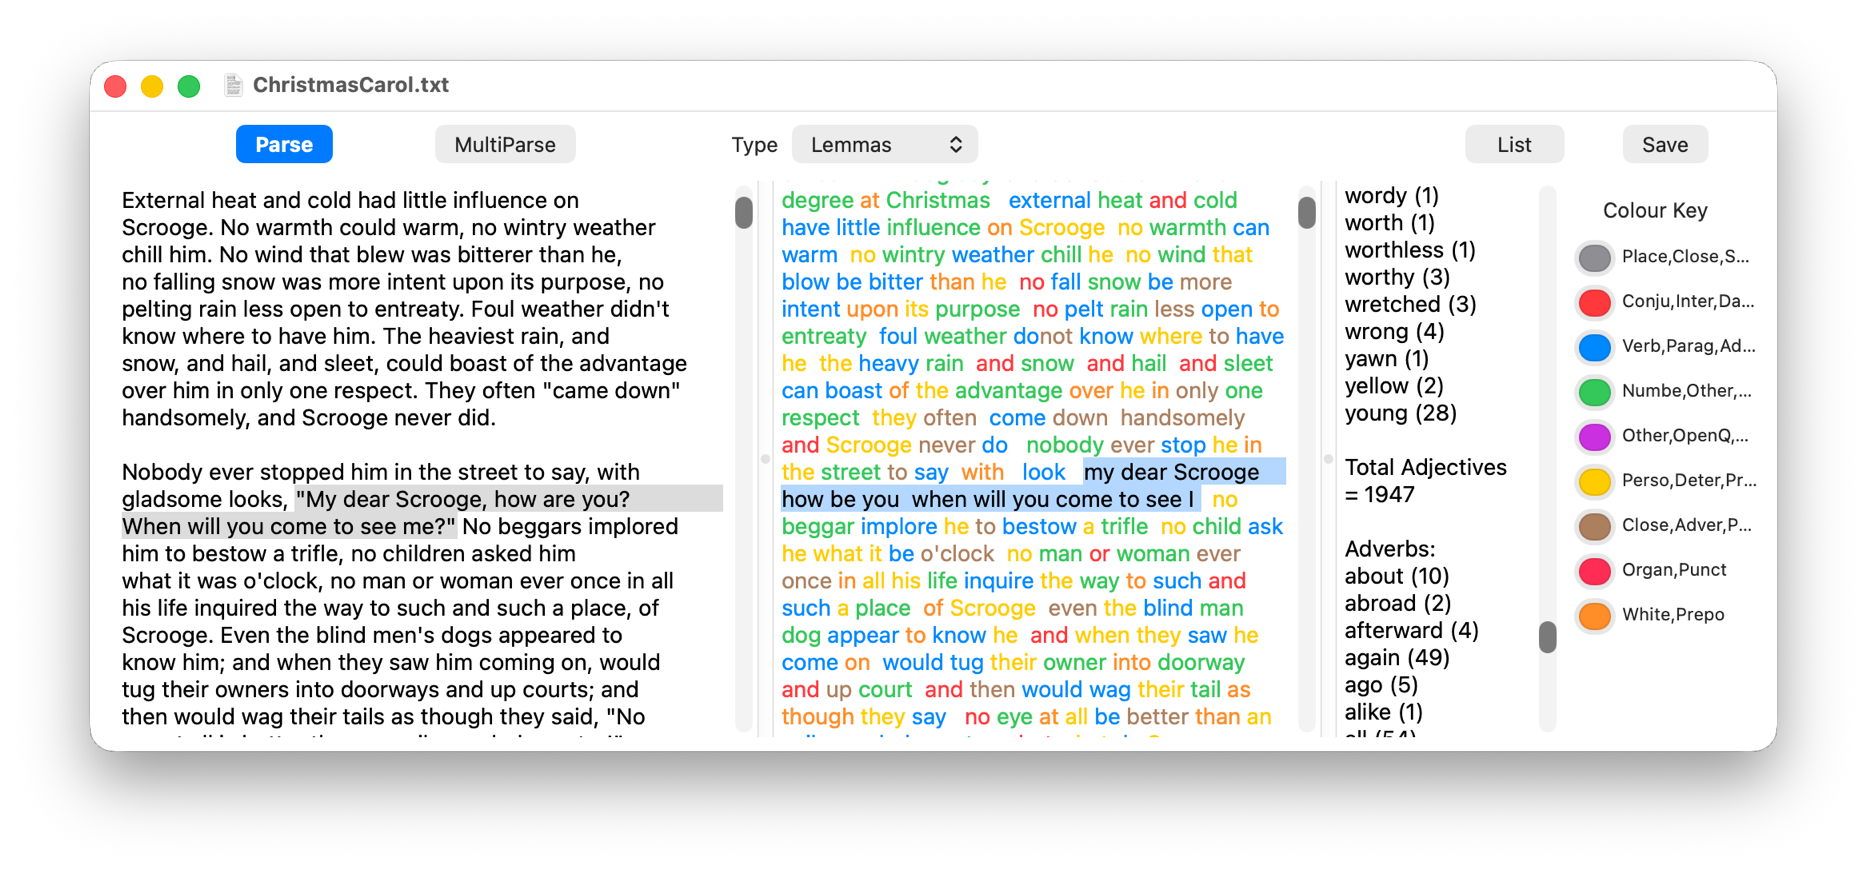Select the red Conju,Inter colour well
Image resolution: width=1867 pixels, height=870 pixels.
tap(1594, 302)
